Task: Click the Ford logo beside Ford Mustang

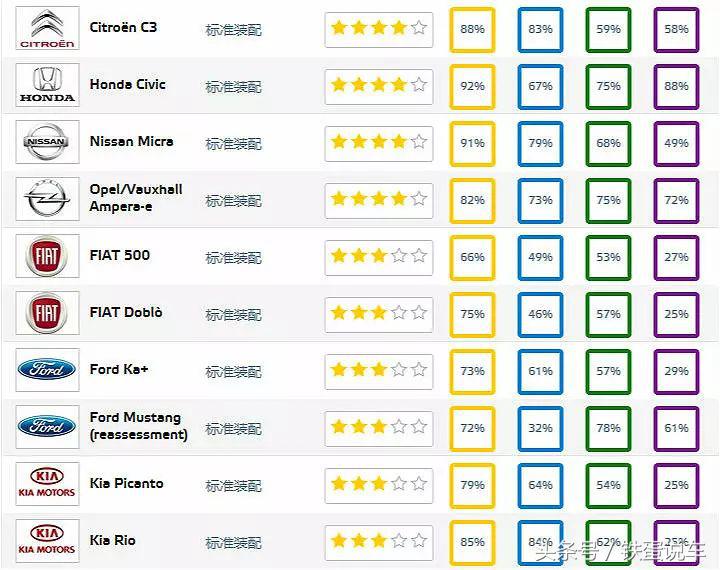Action: pyautogui.click(x=47, y=427)
